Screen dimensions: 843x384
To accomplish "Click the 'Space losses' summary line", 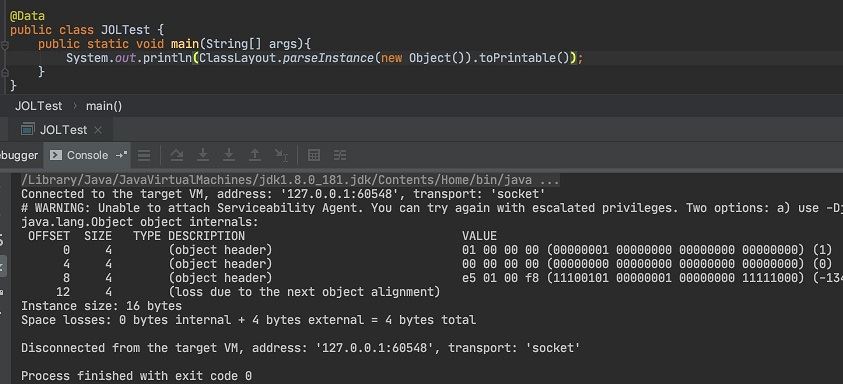I will coord(248,320).
